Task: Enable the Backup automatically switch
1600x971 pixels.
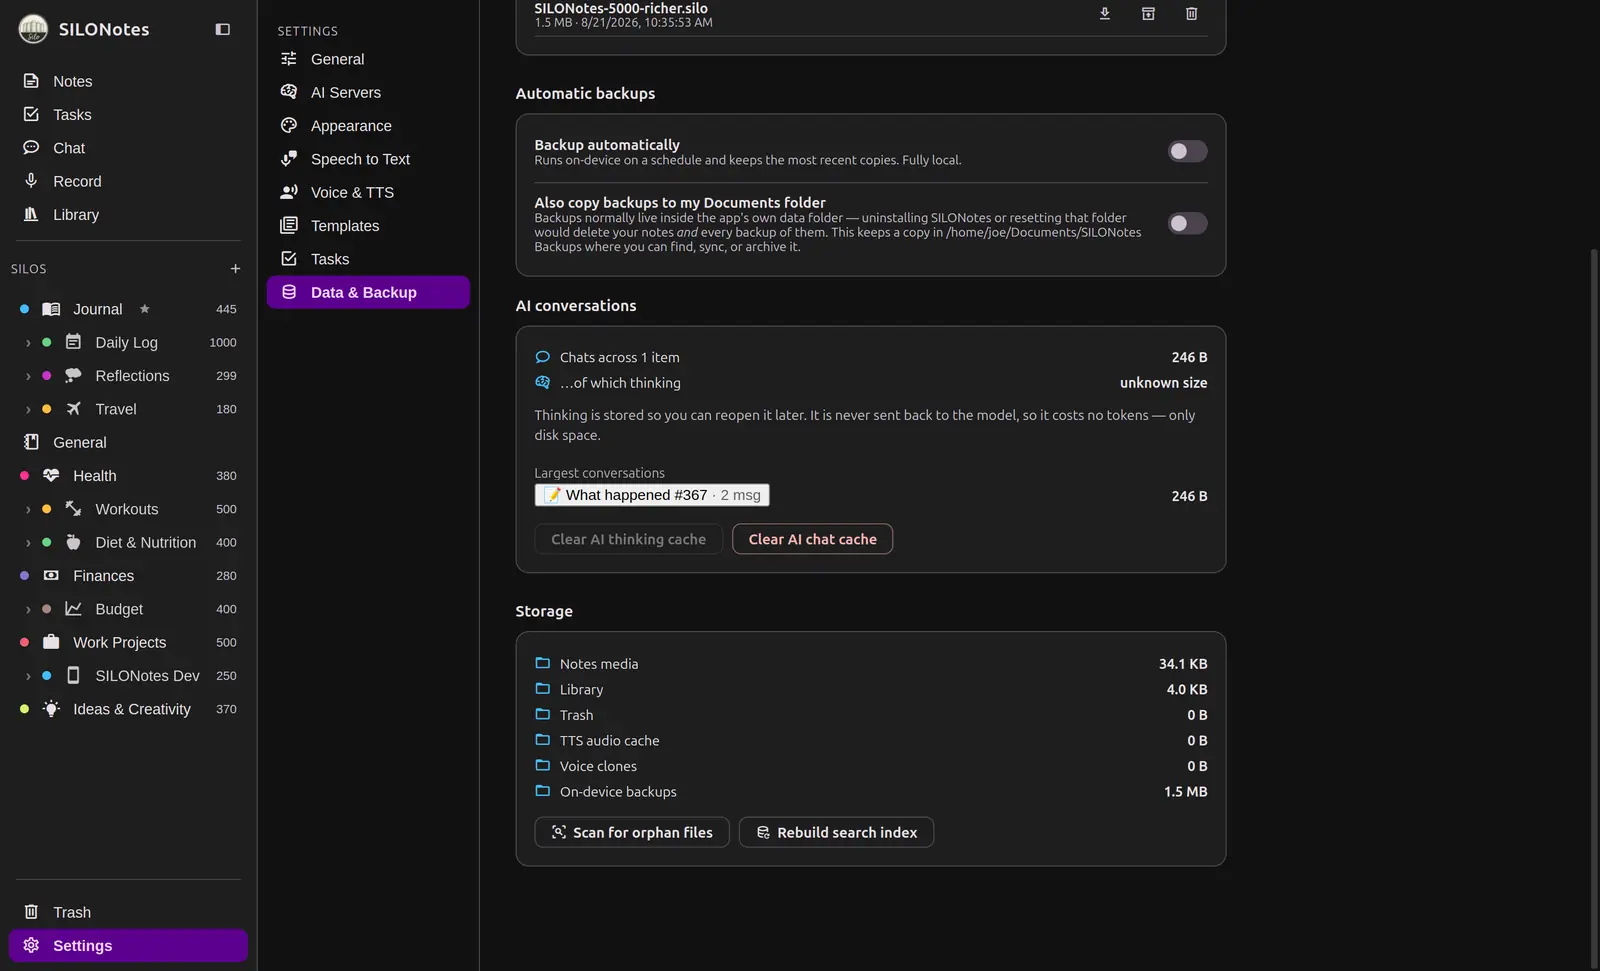Action: 1188,151
